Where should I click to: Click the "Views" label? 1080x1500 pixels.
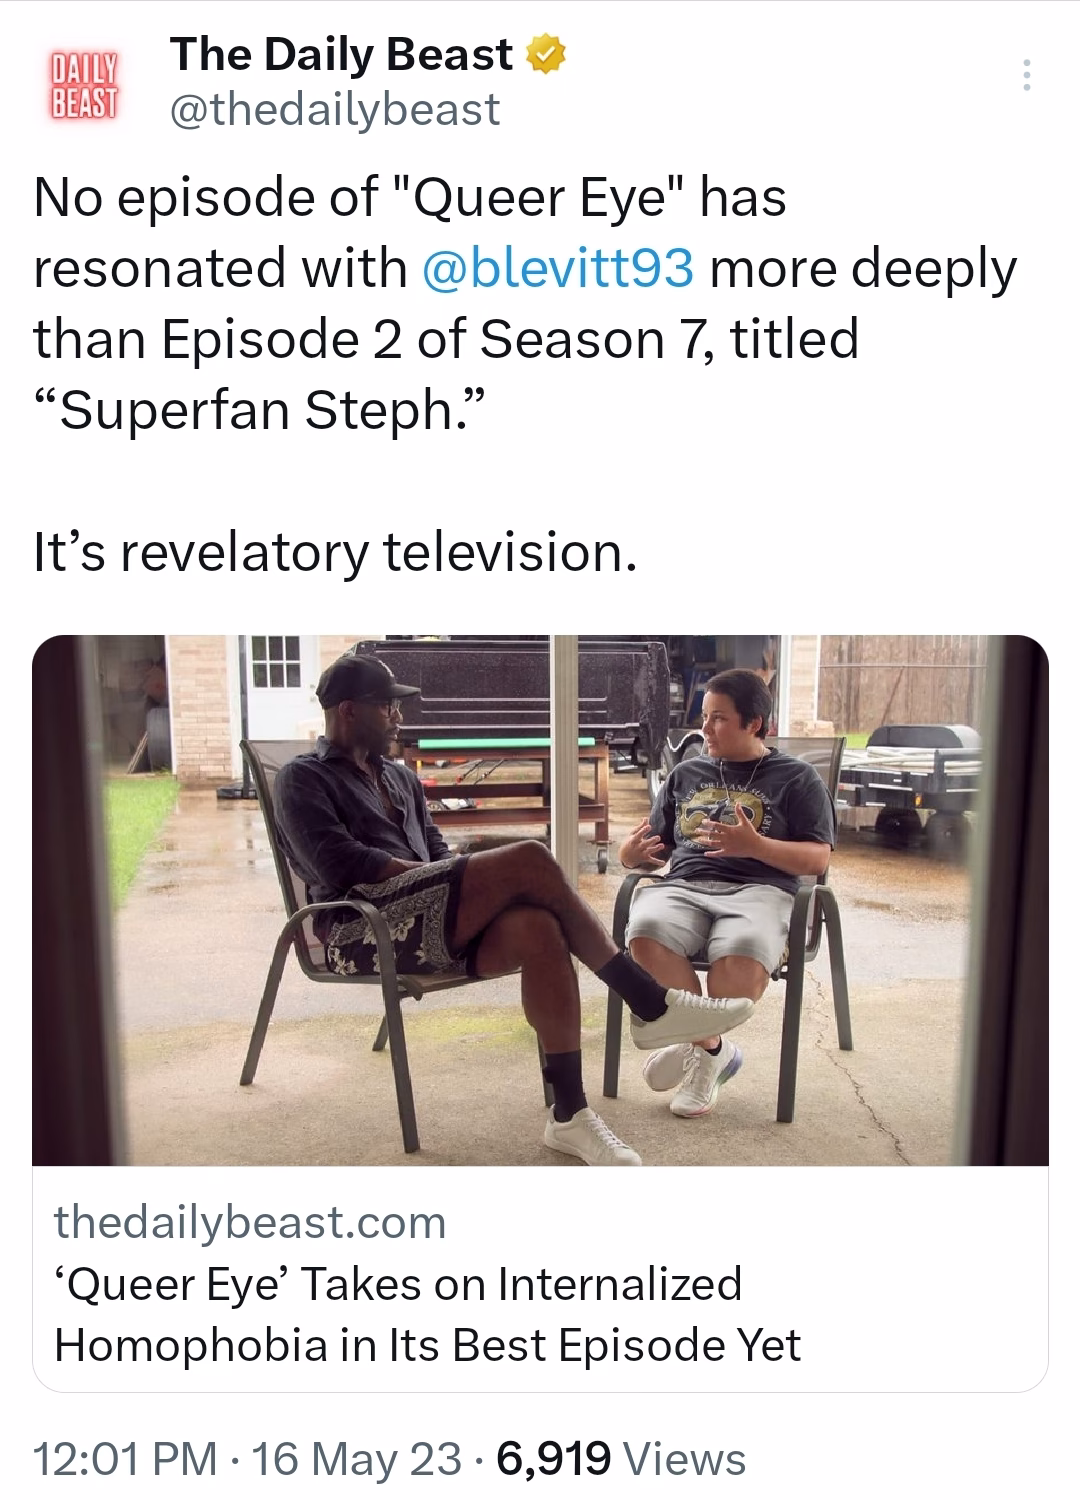685,1458
